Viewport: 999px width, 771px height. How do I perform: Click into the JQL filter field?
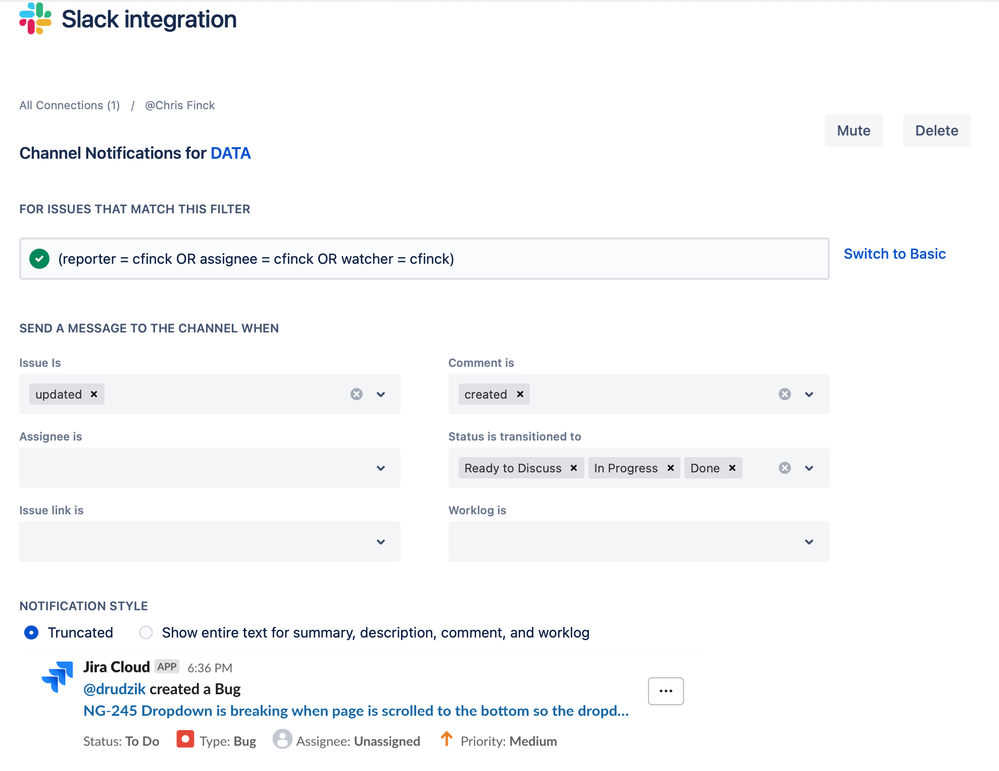click(x=424, y=259)
